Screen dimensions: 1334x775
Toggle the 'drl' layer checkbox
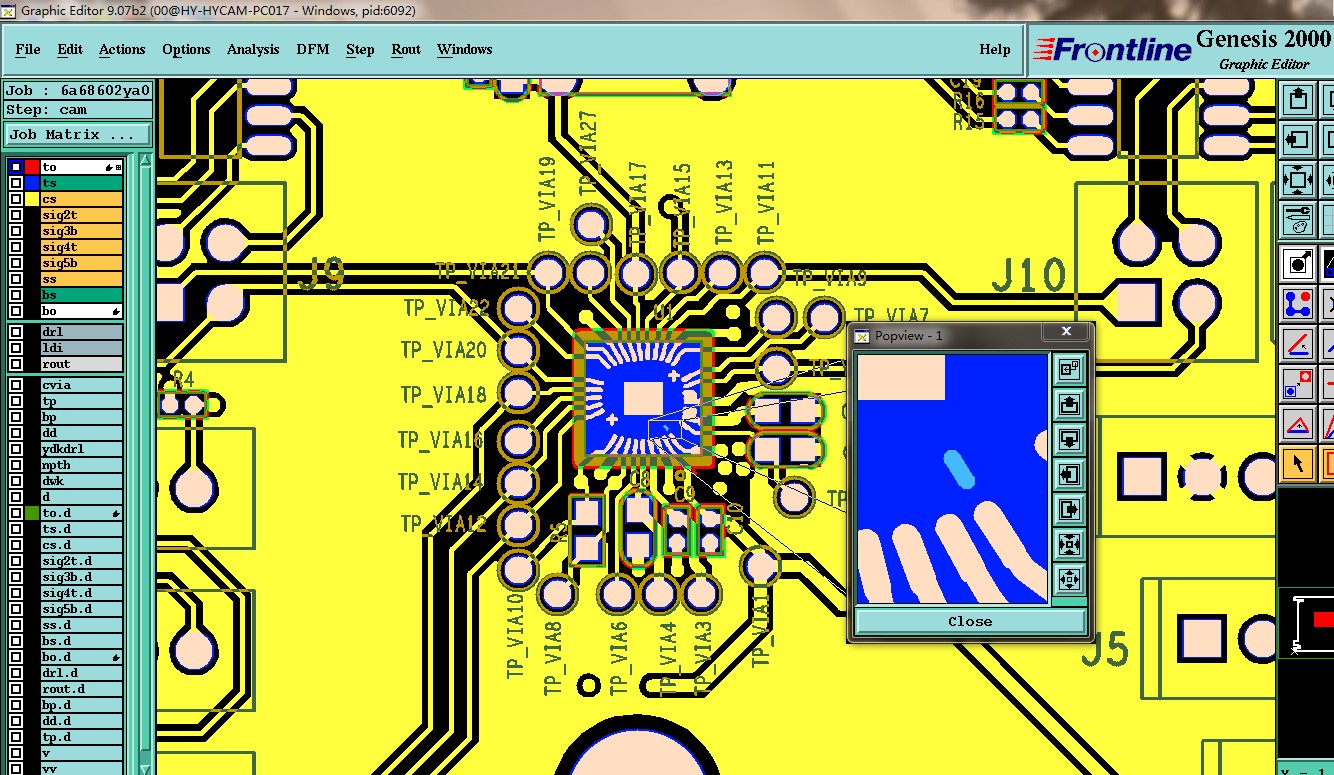coord(16,332)
